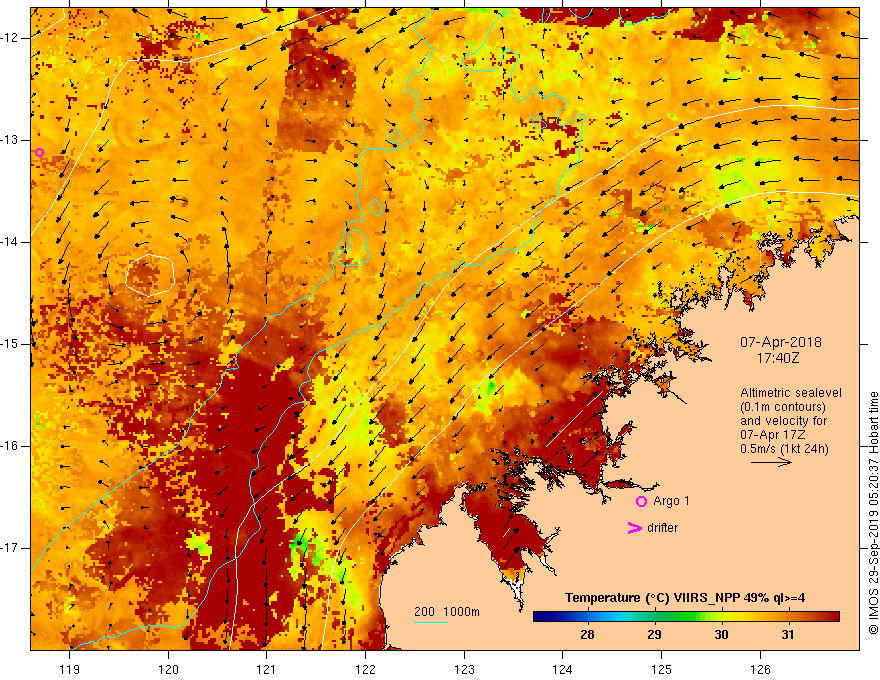Click the '28' colorbar tick label

coord(587,635)
